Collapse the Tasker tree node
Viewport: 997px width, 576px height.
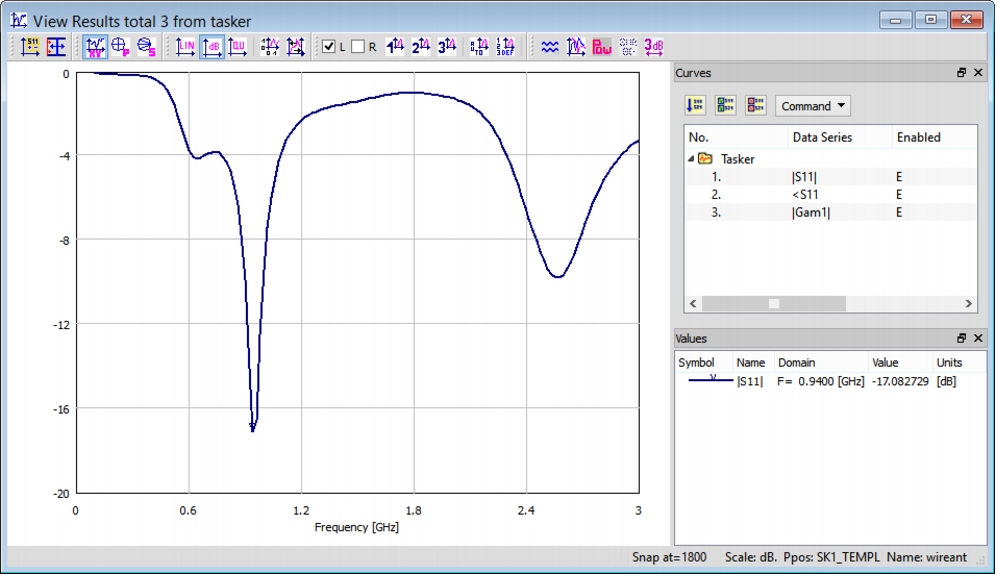click(691, 159)
